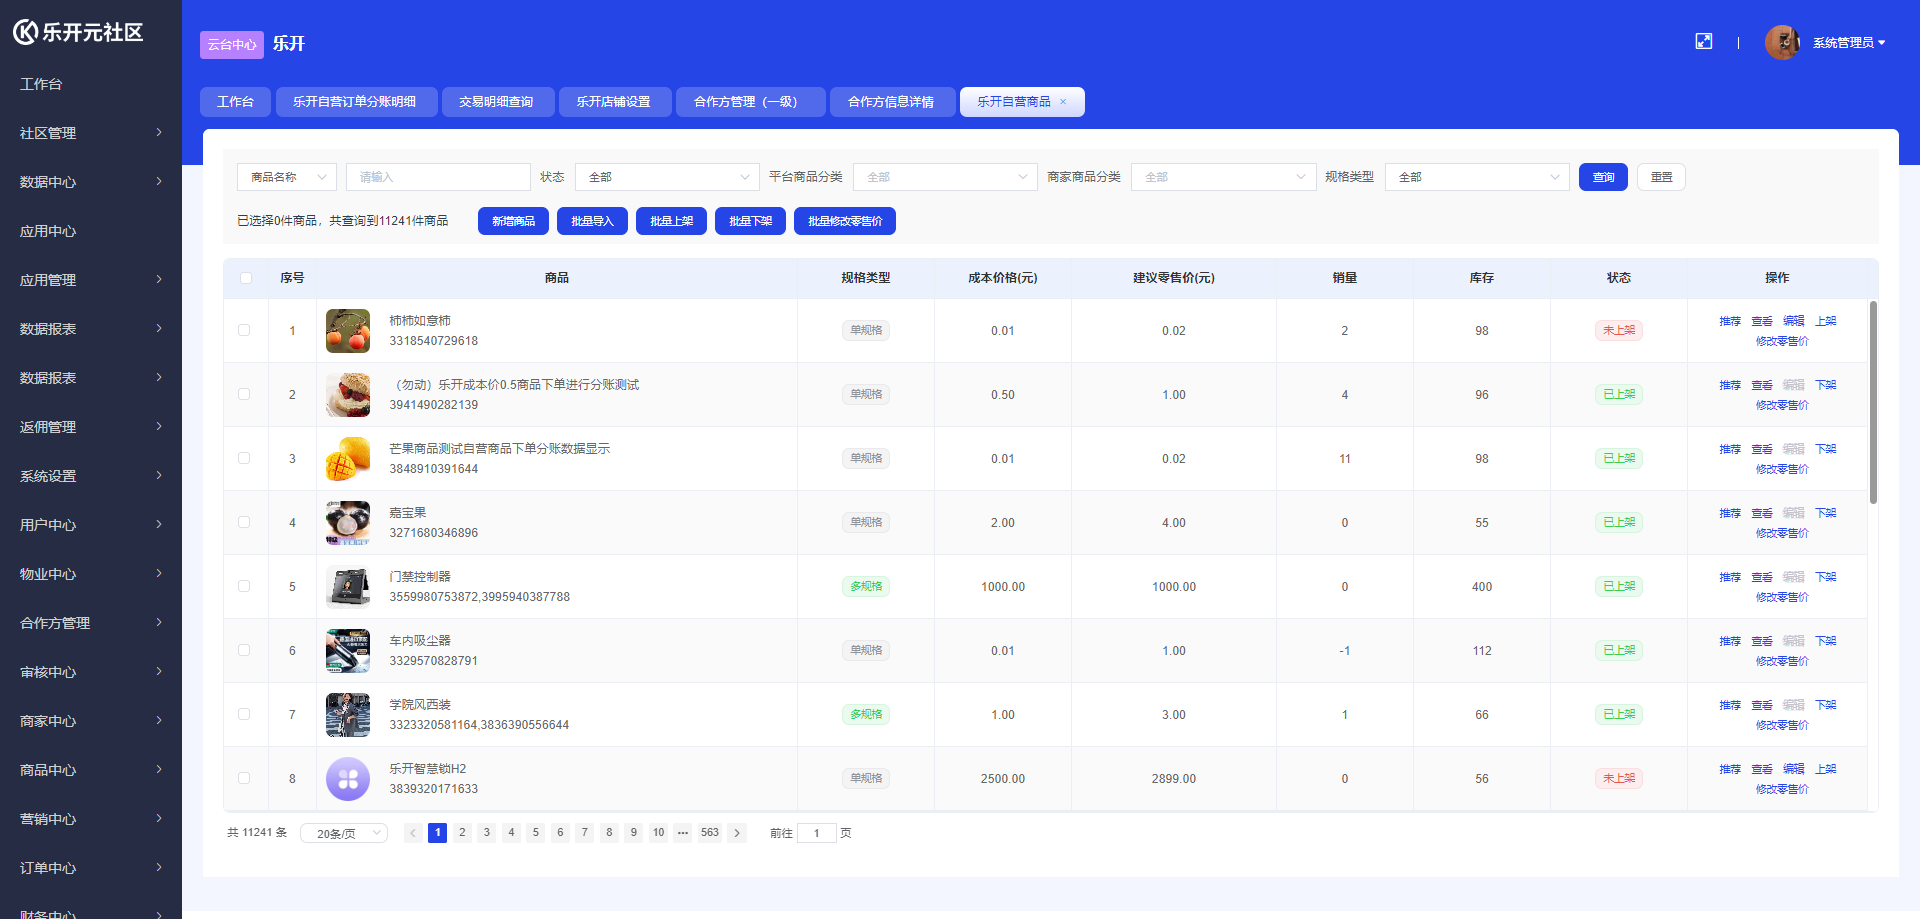Viewport: 1920px width, 919px height.
Task: Check row 5 门禁控制器 checkbox
Action: click(x=244, y=586)
